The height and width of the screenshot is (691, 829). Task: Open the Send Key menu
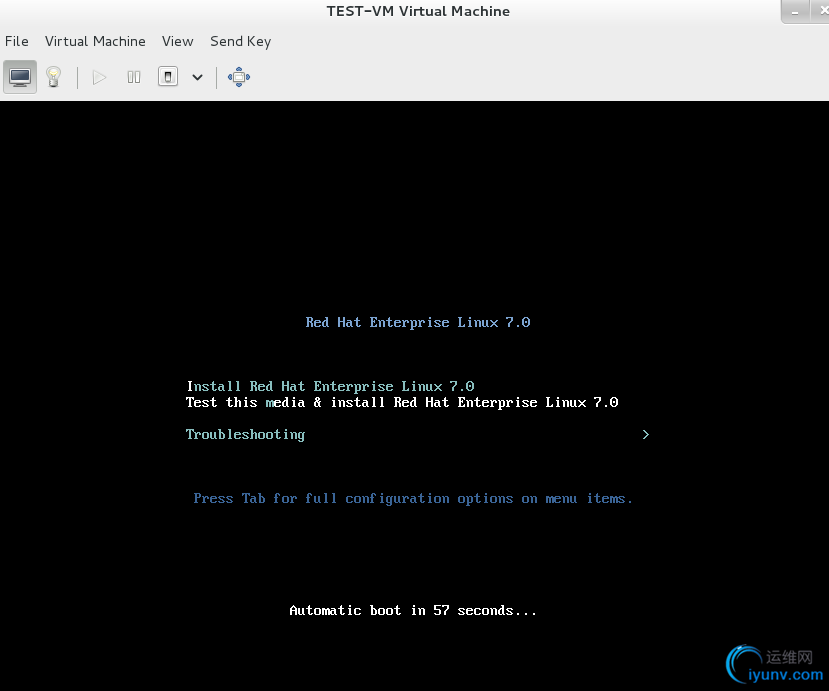pos(241,41)
